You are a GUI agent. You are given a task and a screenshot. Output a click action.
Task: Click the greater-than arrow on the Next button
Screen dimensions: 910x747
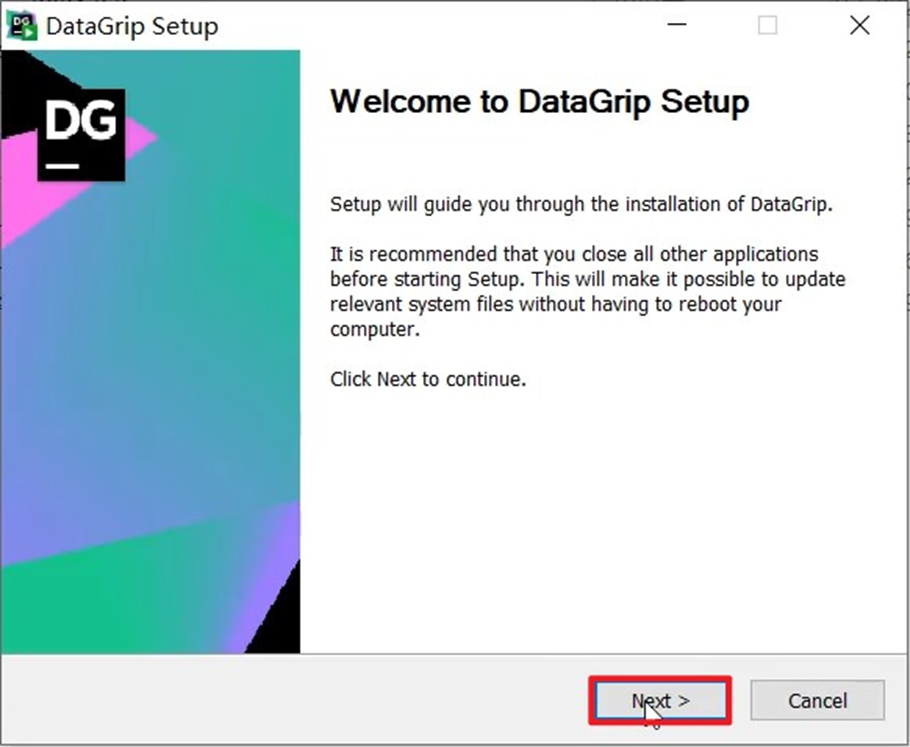(x=684, y=700)
